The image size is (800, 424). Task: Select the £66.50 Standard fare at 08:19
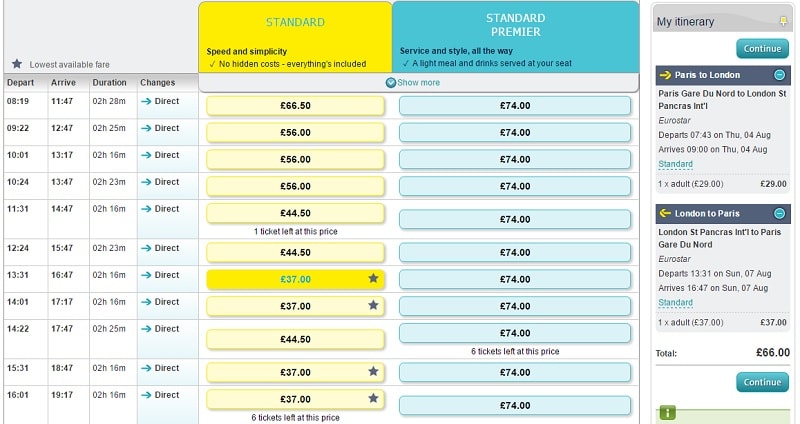tap(295, 106)
